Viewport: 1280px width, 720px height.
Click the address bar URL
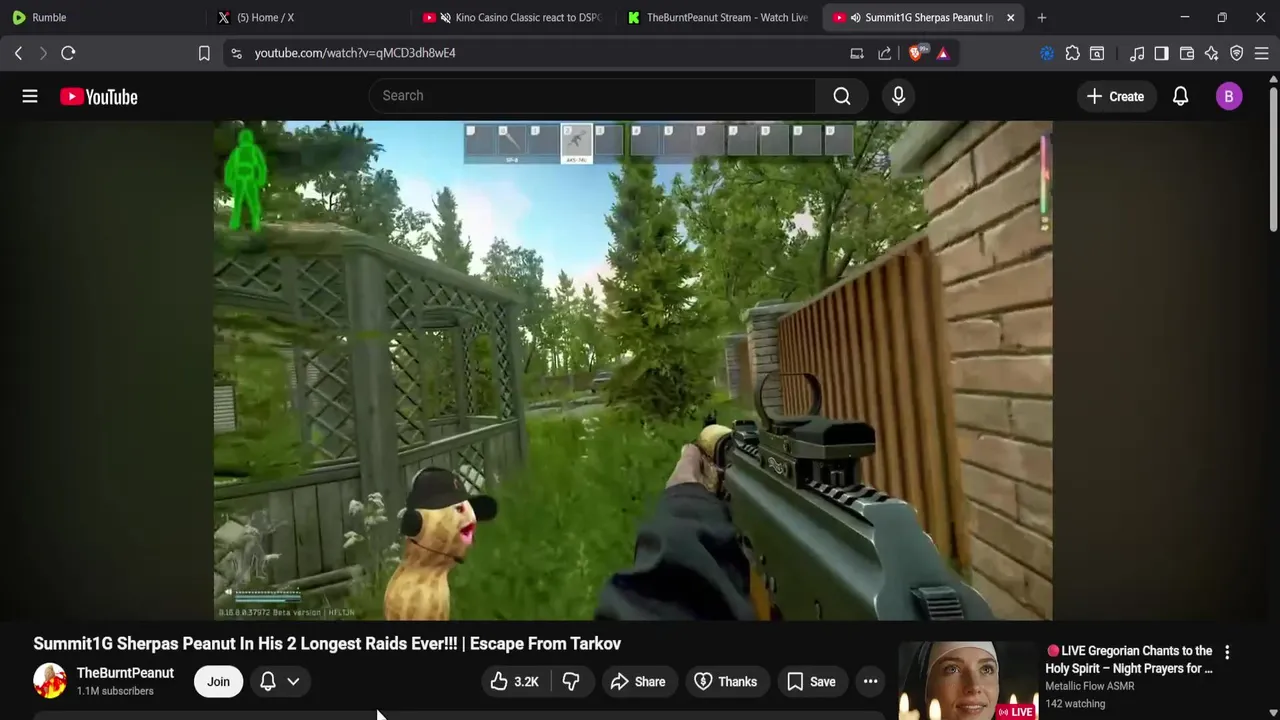(355, 53)
